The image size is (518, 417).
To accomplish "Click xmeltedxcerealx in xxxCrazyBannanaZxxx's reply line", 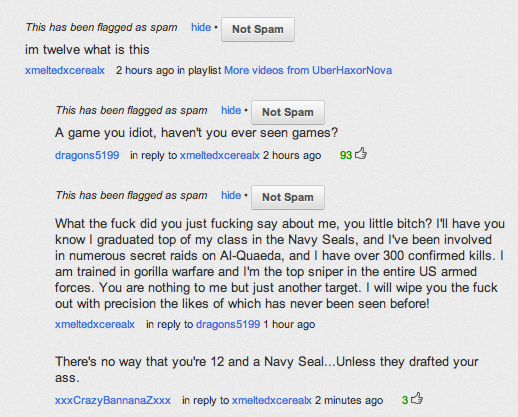I will tap(272, 400).
